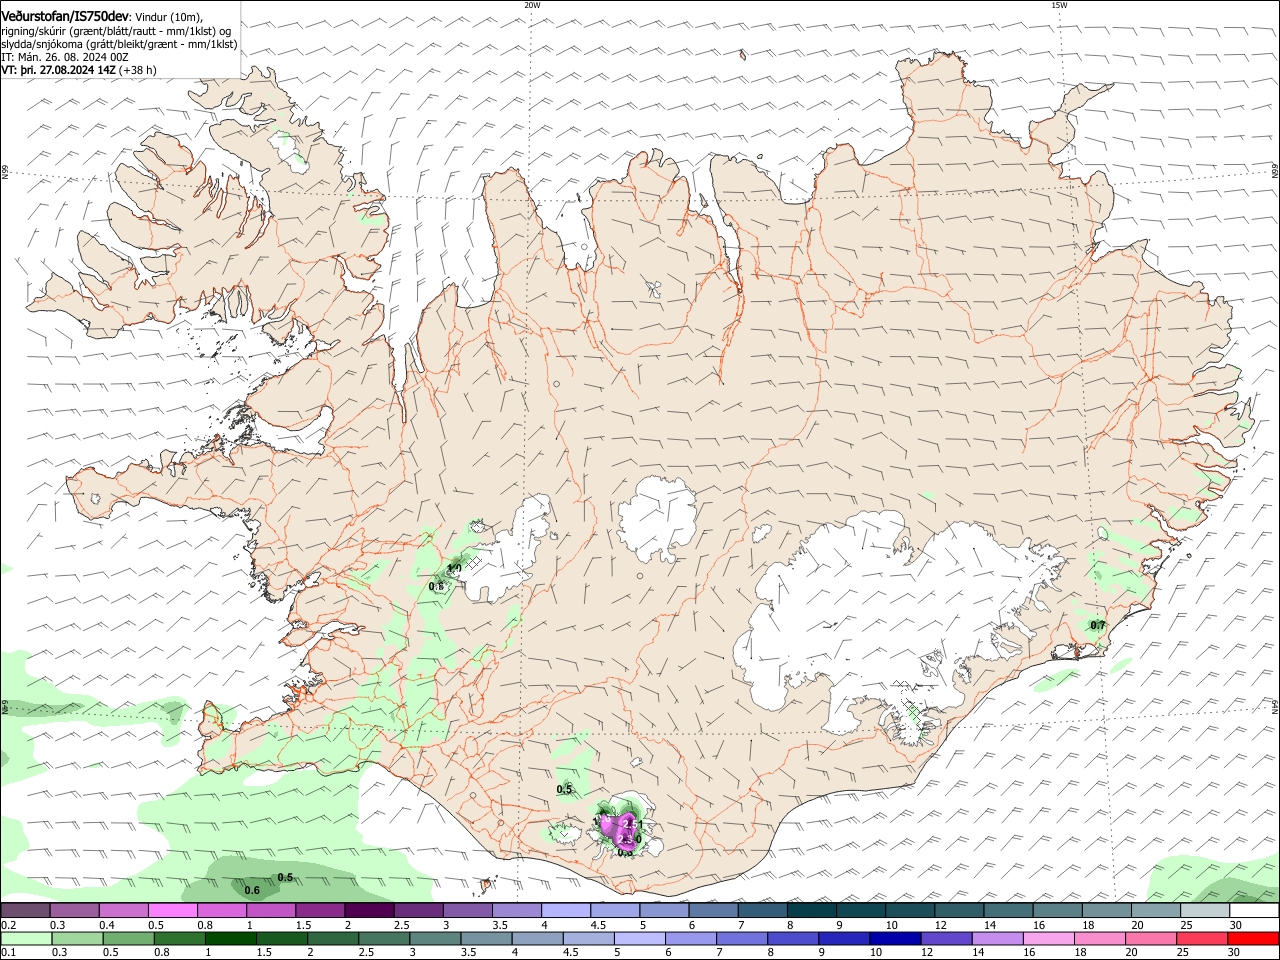
Task: Click the 0.6 precipitation value over the southwest sea
Action: pos(252,890)
